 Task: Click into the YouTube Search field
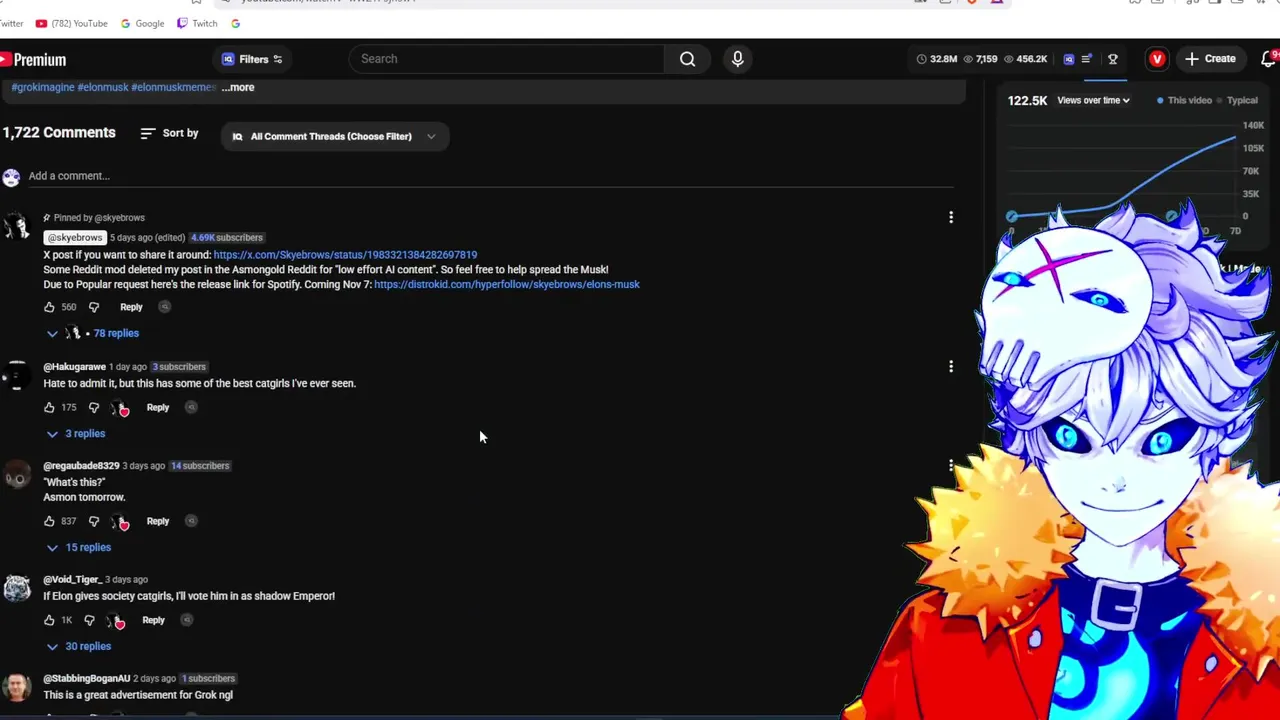(506, 59)
